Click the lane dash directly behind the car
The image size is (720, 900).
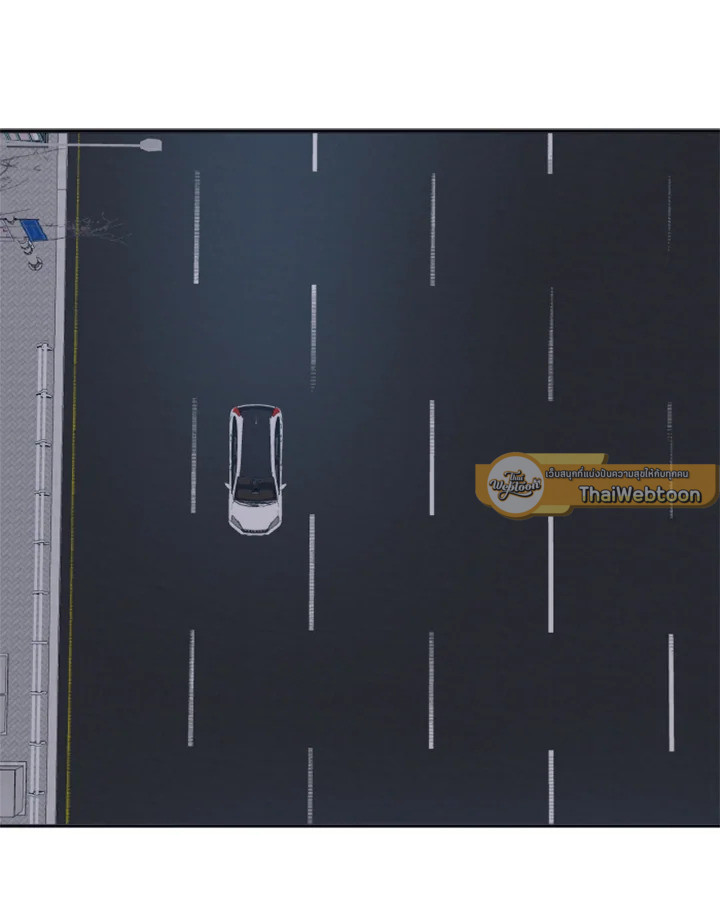[x=313, y=335]
